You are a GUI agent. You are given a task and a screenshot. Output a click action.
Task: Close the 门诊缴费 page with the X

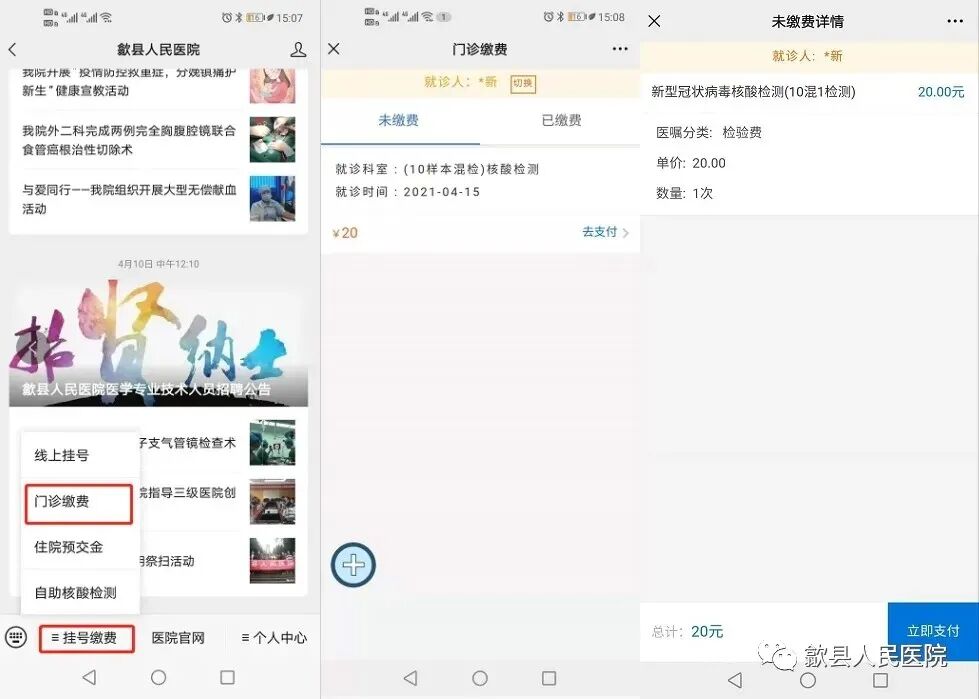(333, 48)
